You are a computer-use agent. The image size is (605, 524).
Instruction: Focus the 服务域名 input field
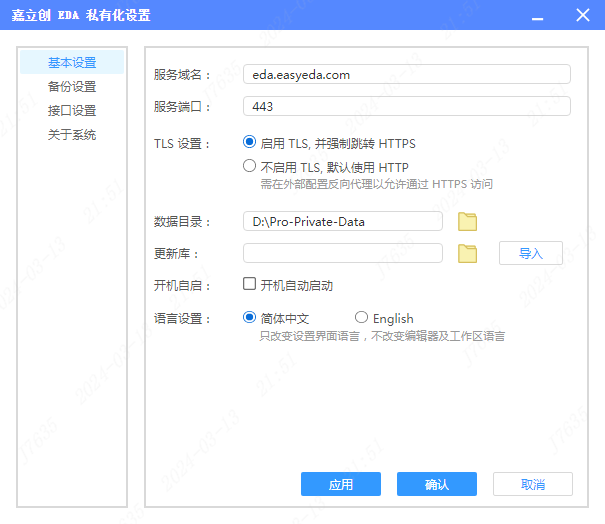406,74
